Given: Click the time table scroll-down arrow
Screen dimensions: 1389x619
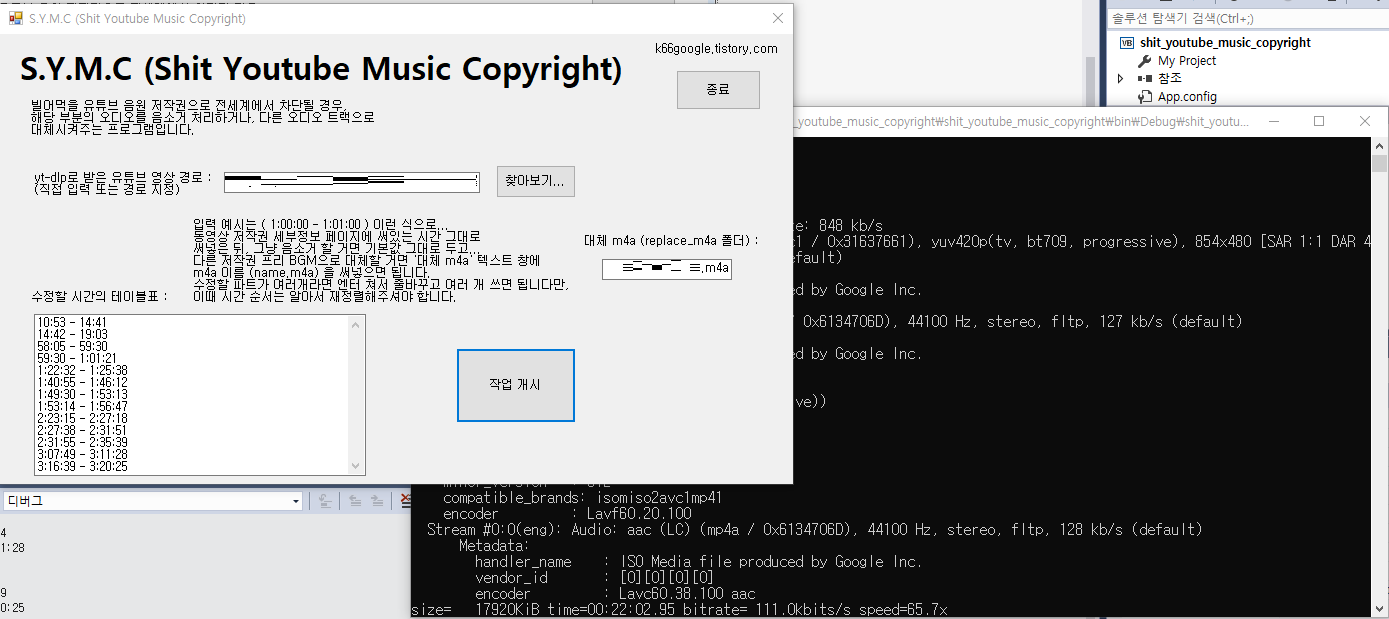Looking at the screenshot, I should pos(356,466).
